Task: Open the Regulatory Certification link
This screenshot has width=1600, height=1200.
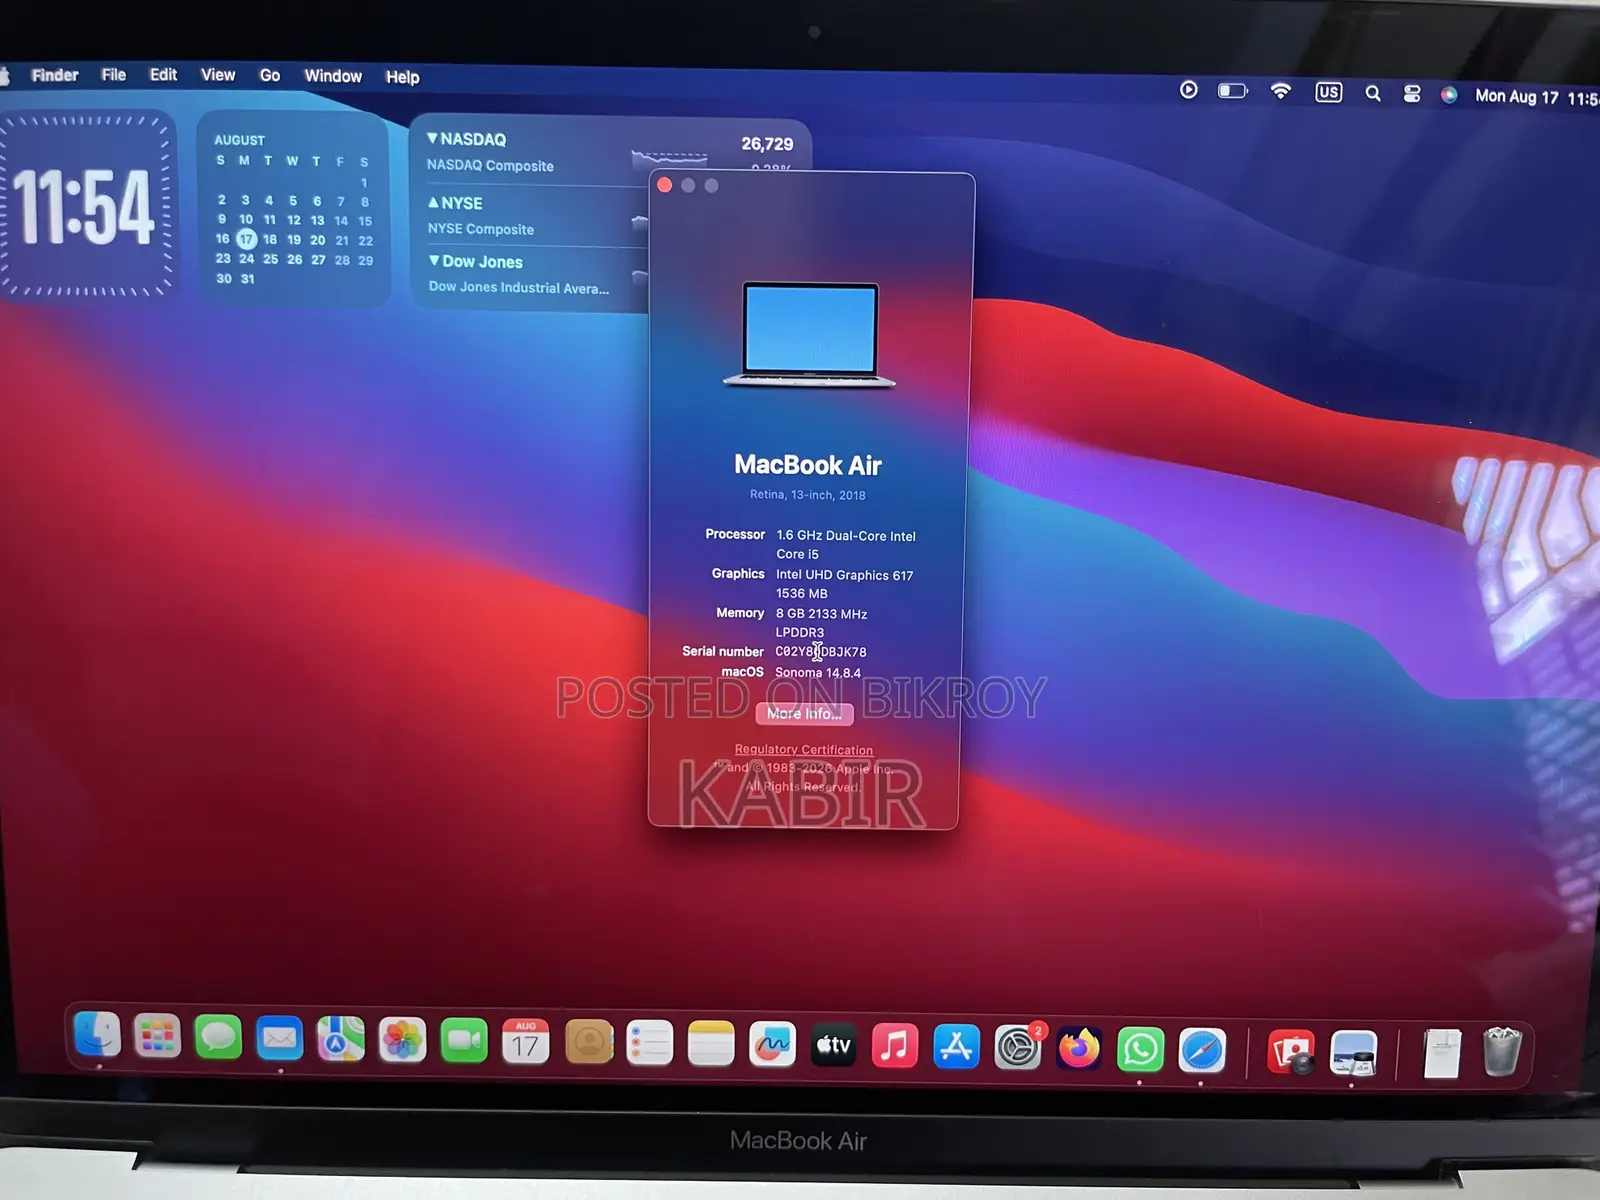Action: [804, 749]
